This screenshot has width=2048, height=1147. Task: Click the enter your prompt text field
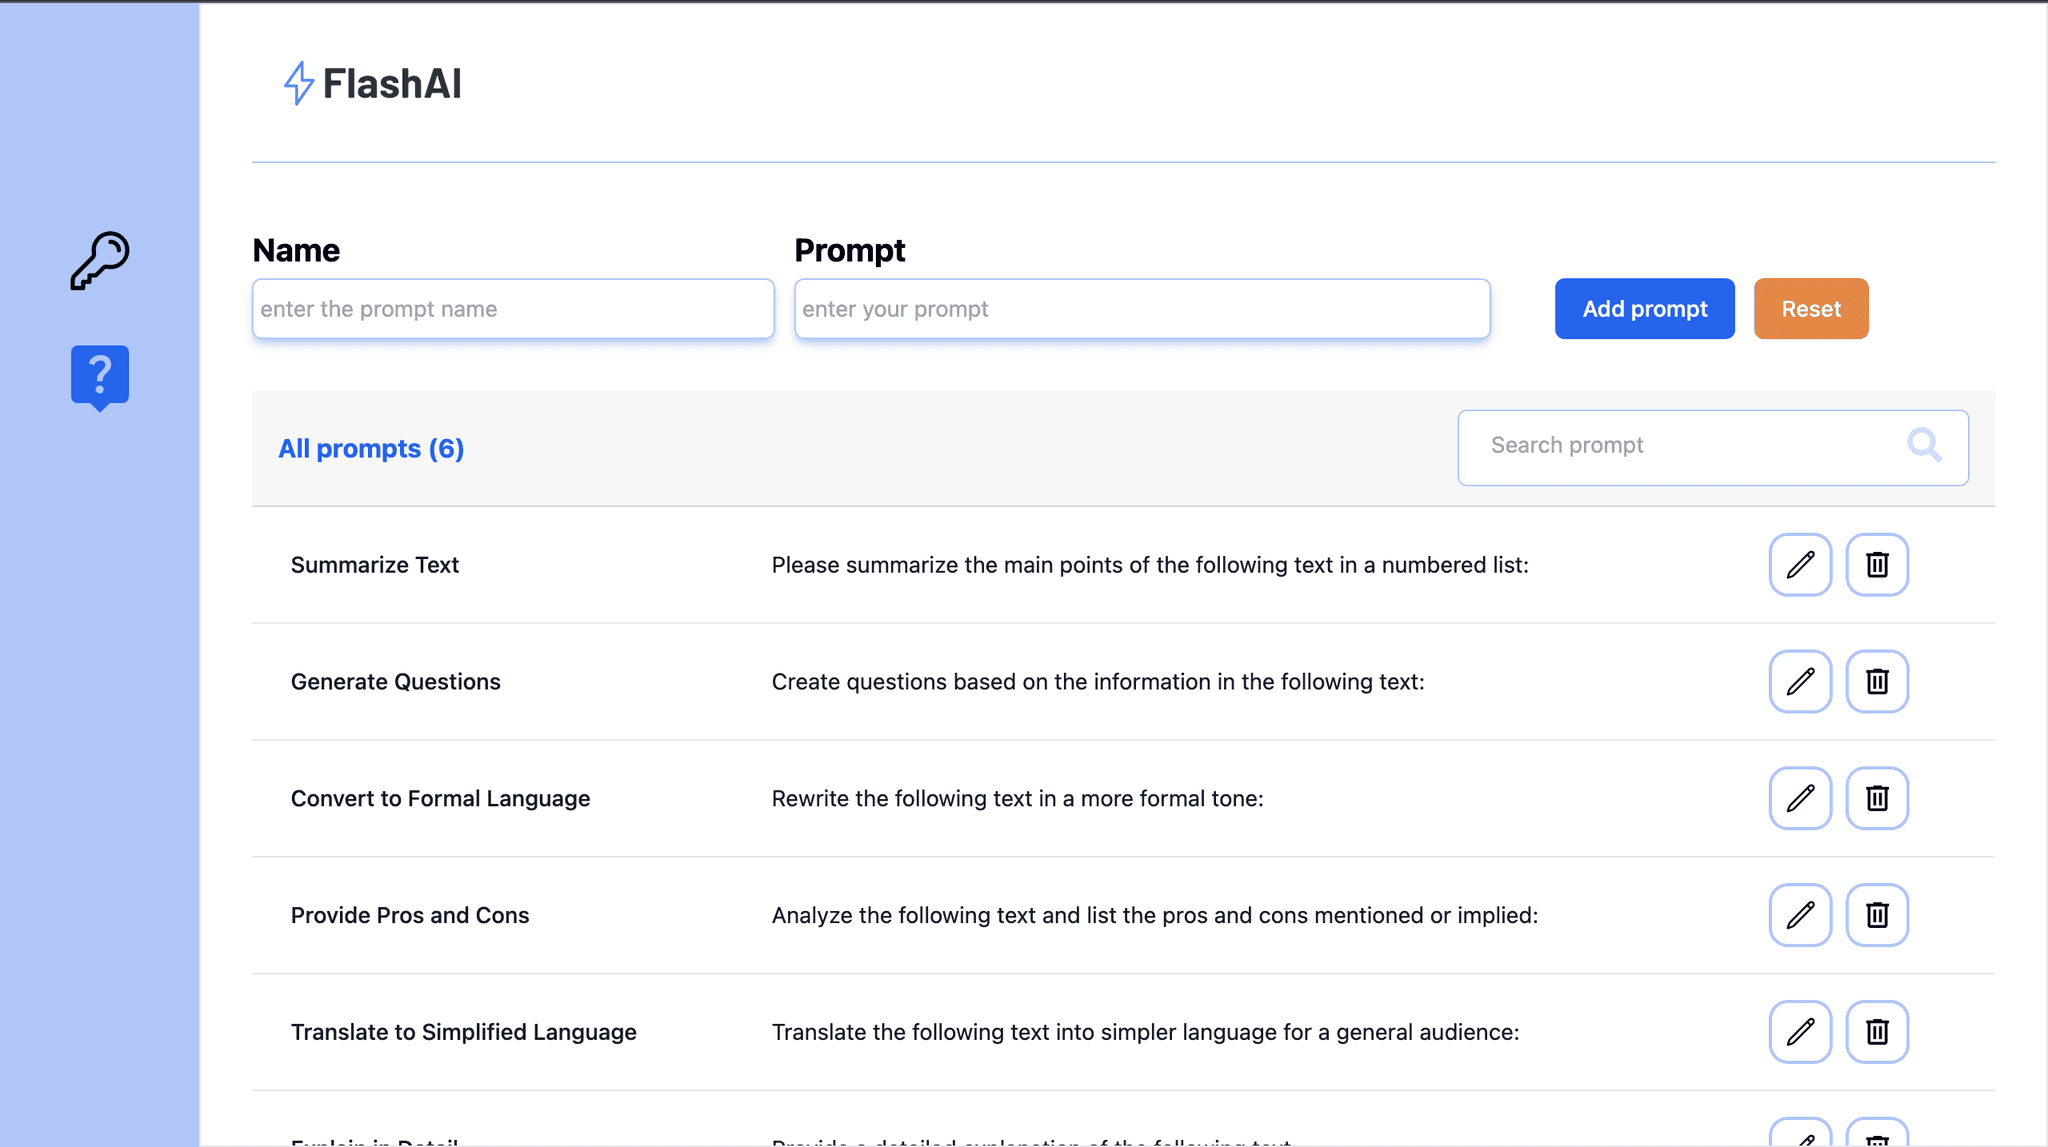click(x=1141, y=308)
